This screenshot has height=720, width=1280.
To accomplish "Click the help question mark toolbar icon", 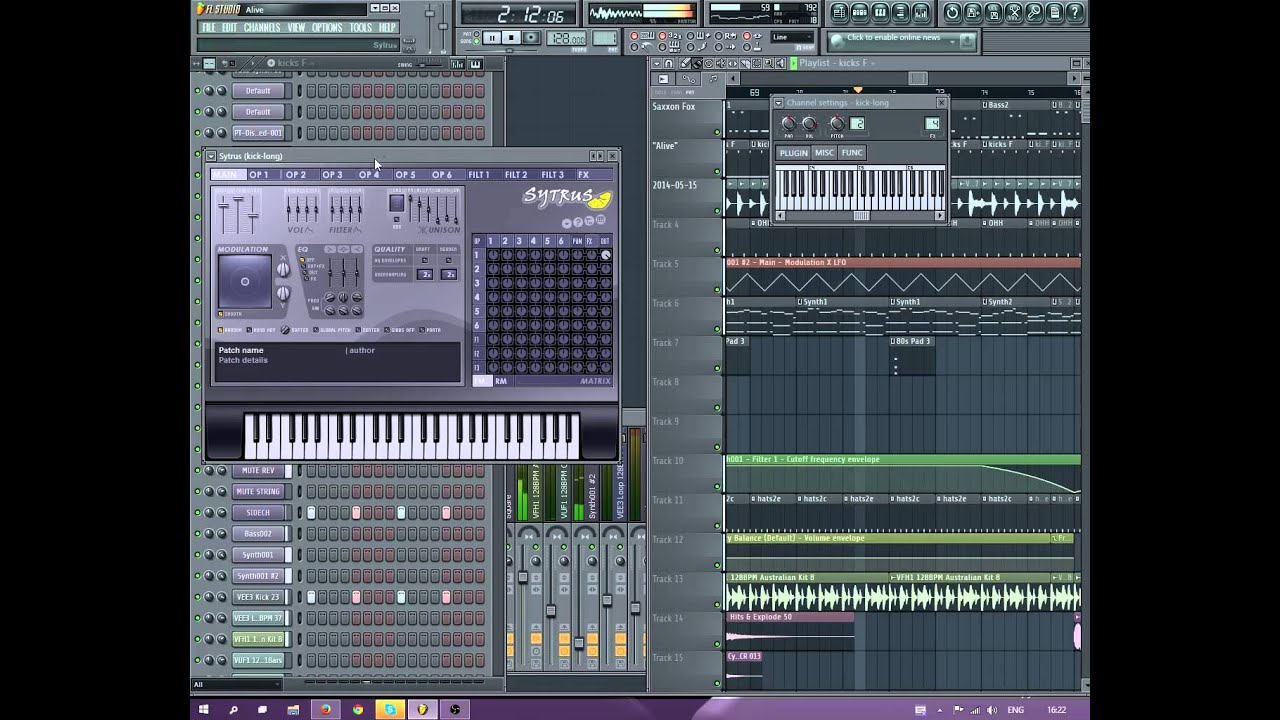I will (1075, 12).
